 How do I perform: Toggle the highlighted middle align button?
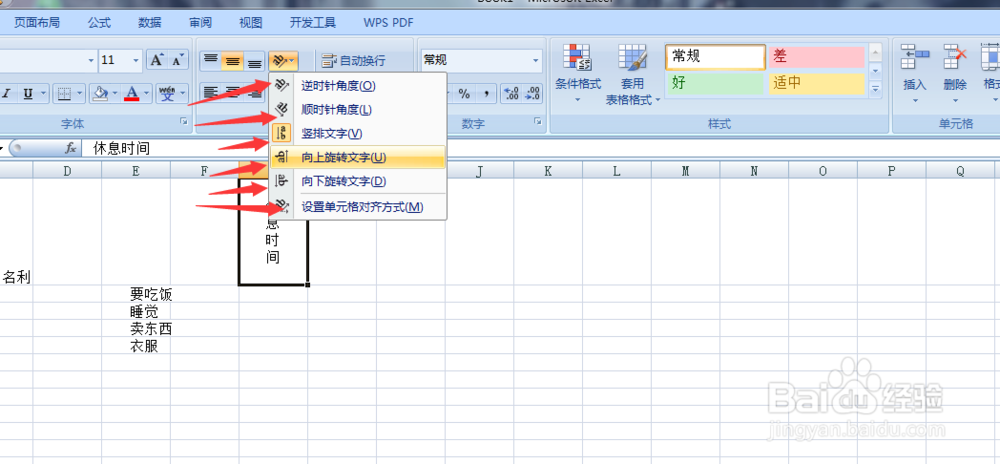click(x=232, y=61)
